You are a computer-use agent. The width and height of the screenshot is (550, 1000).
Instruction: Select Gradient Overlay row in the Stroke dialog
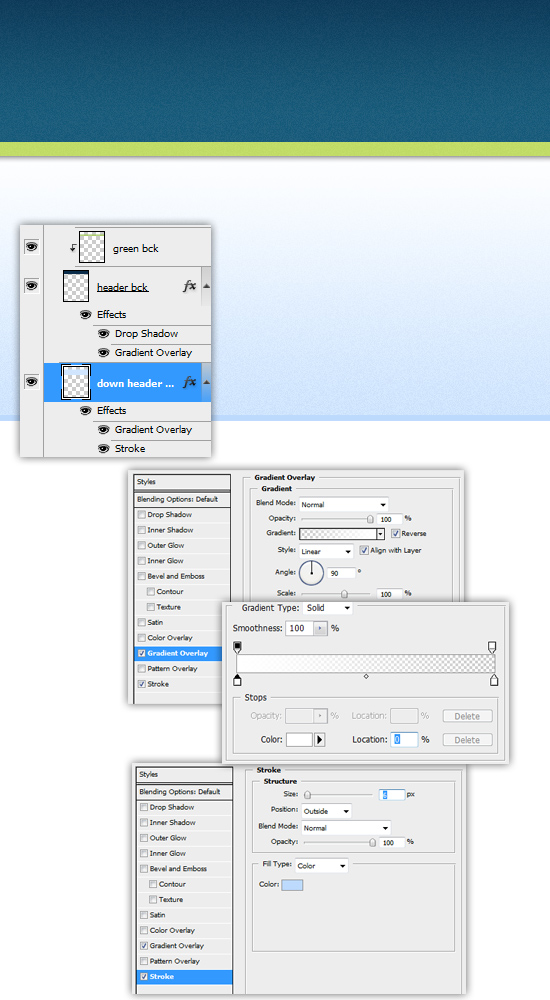coord(184,946)
